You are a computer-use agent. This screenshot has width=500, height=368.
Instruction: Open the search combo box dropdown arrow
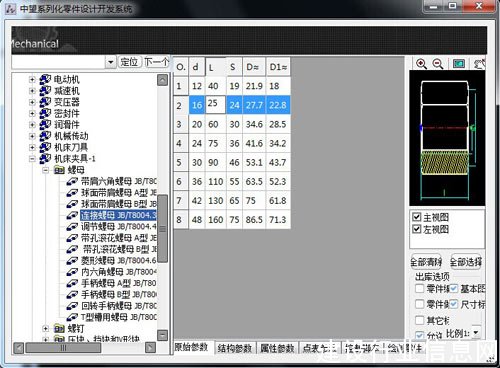tap(110, 62)
